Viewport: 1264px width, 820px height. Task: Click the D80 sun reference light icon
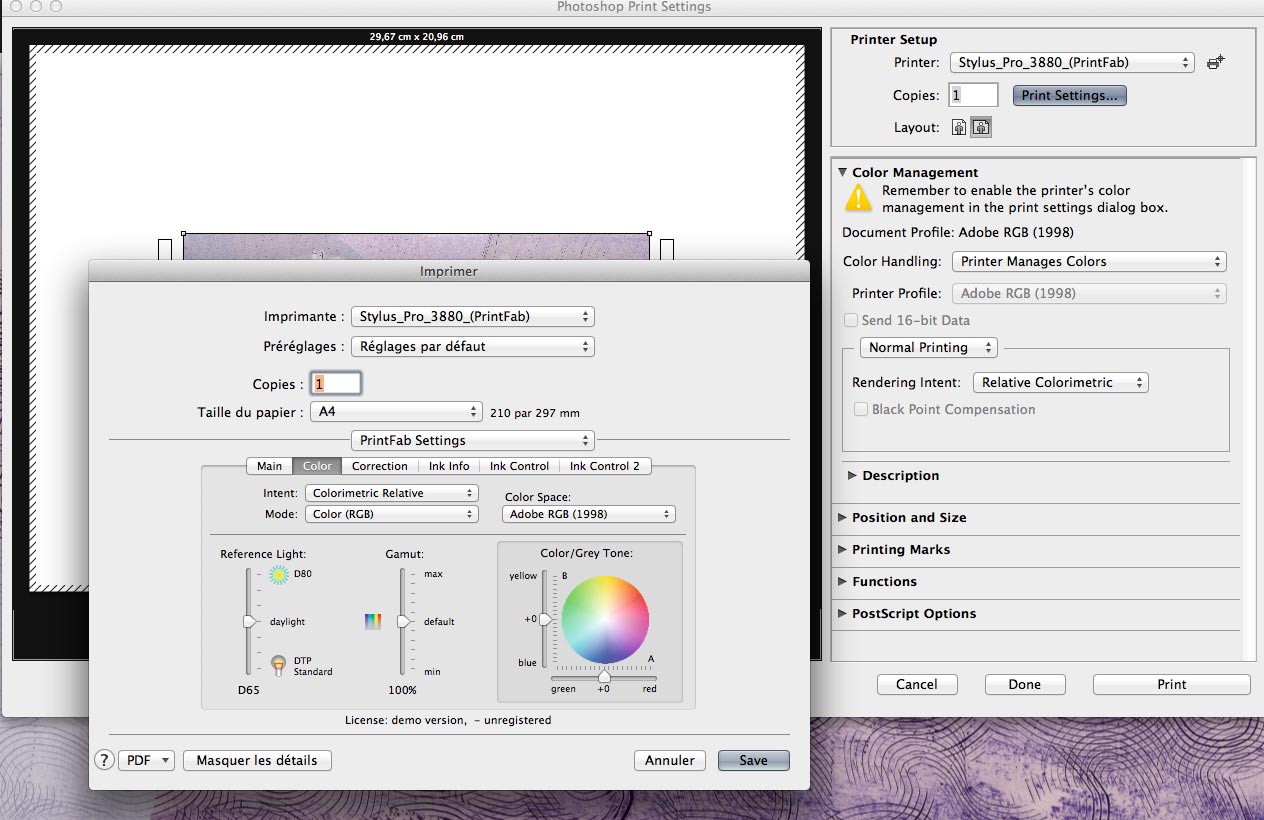point(278,575)
